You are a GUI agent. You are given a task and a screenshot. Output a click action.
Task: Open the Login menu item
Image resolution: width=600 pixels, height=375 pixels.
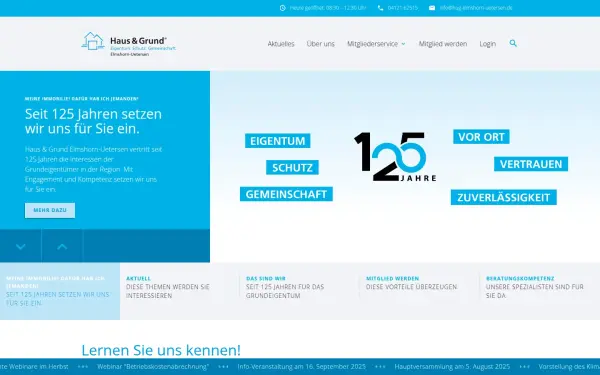pyautogui.click(x=488, y=44)
